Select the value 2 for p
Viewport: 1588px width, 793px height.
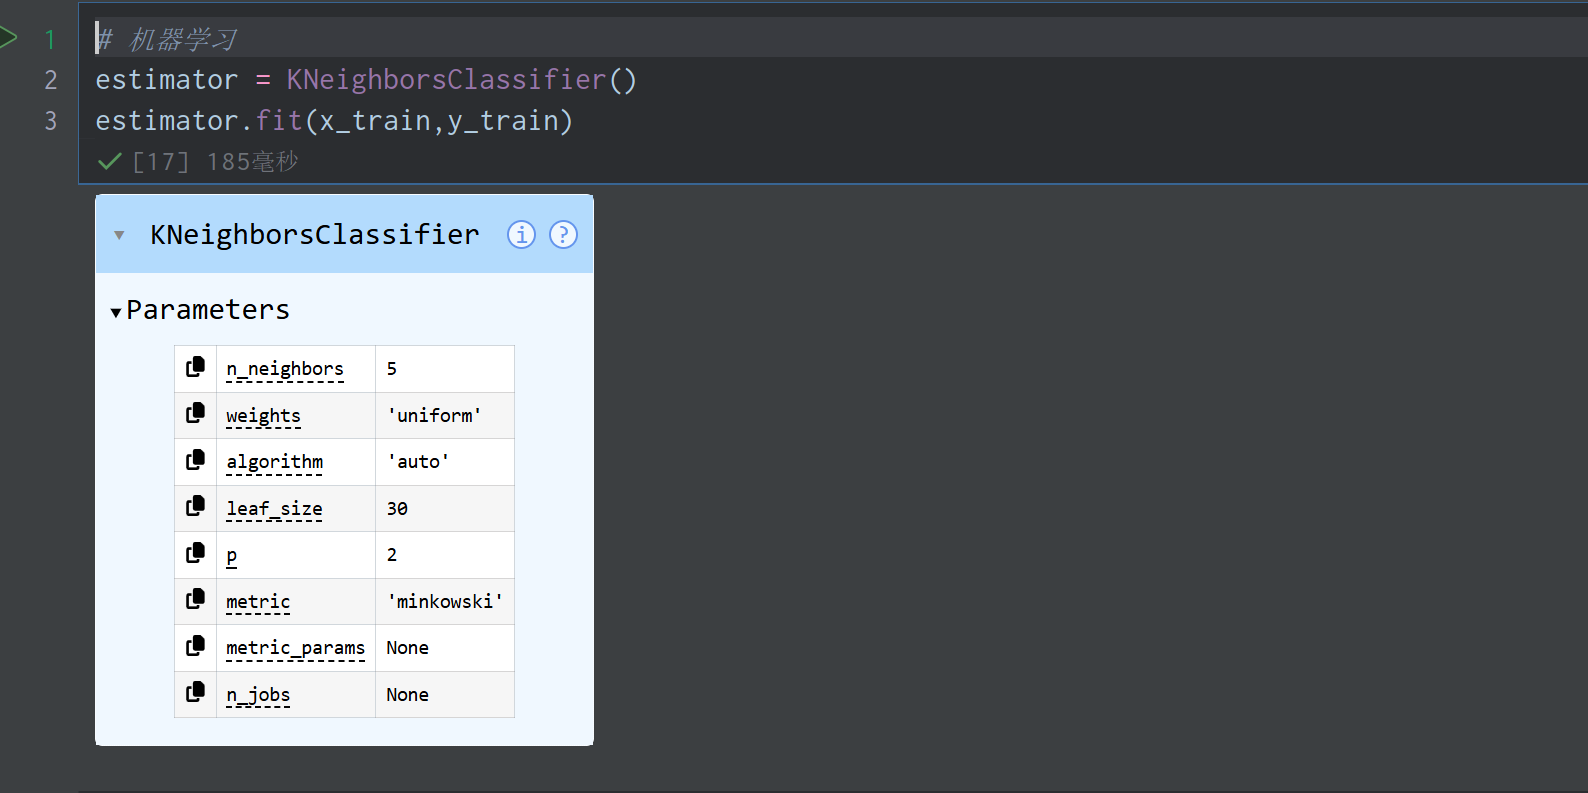(392, 555)
